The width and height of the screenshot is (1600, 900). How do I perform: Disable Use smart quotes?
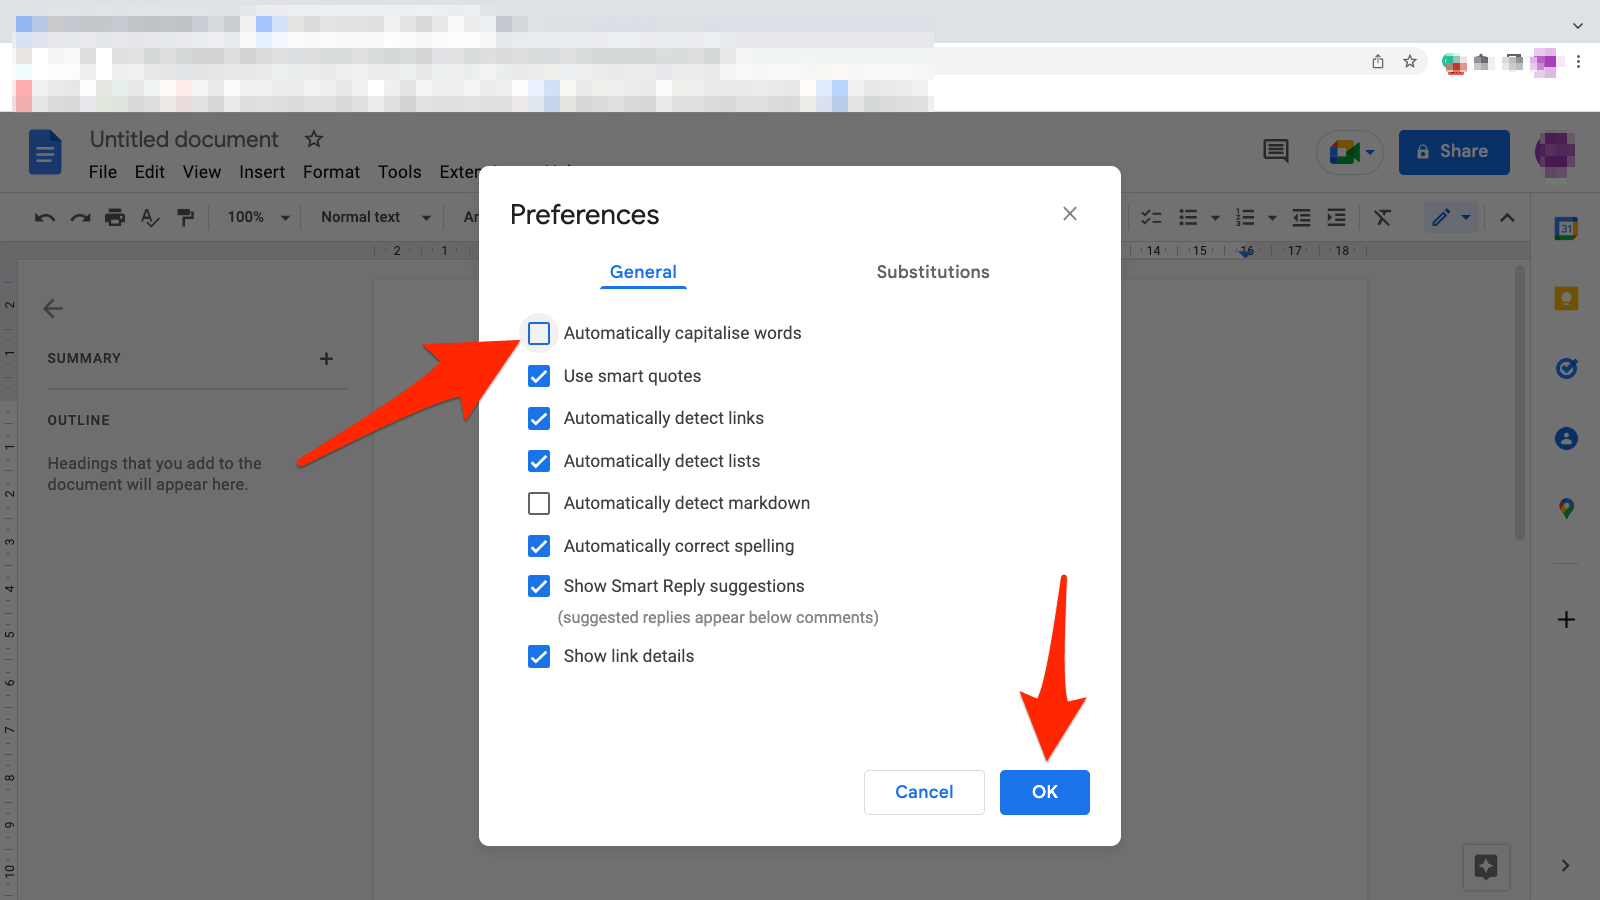[x=539, y=376]
